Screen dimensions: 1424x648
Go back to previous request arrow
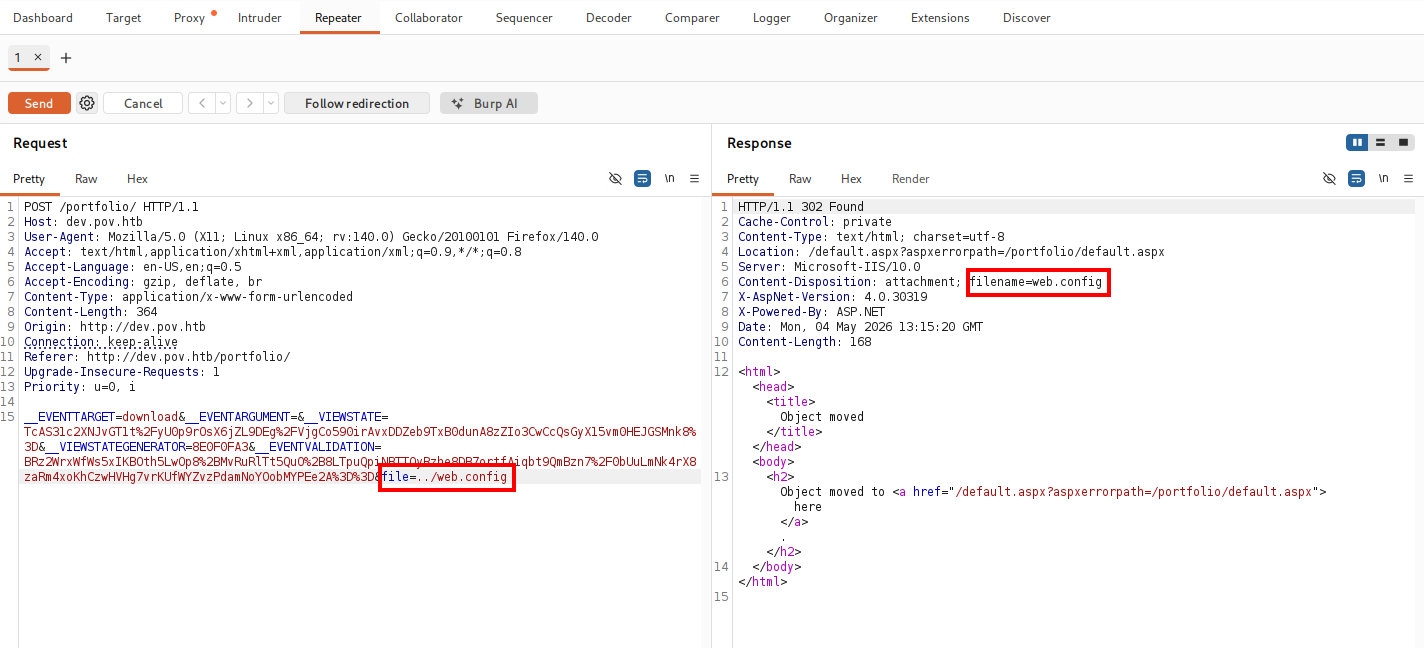point(202,103)
